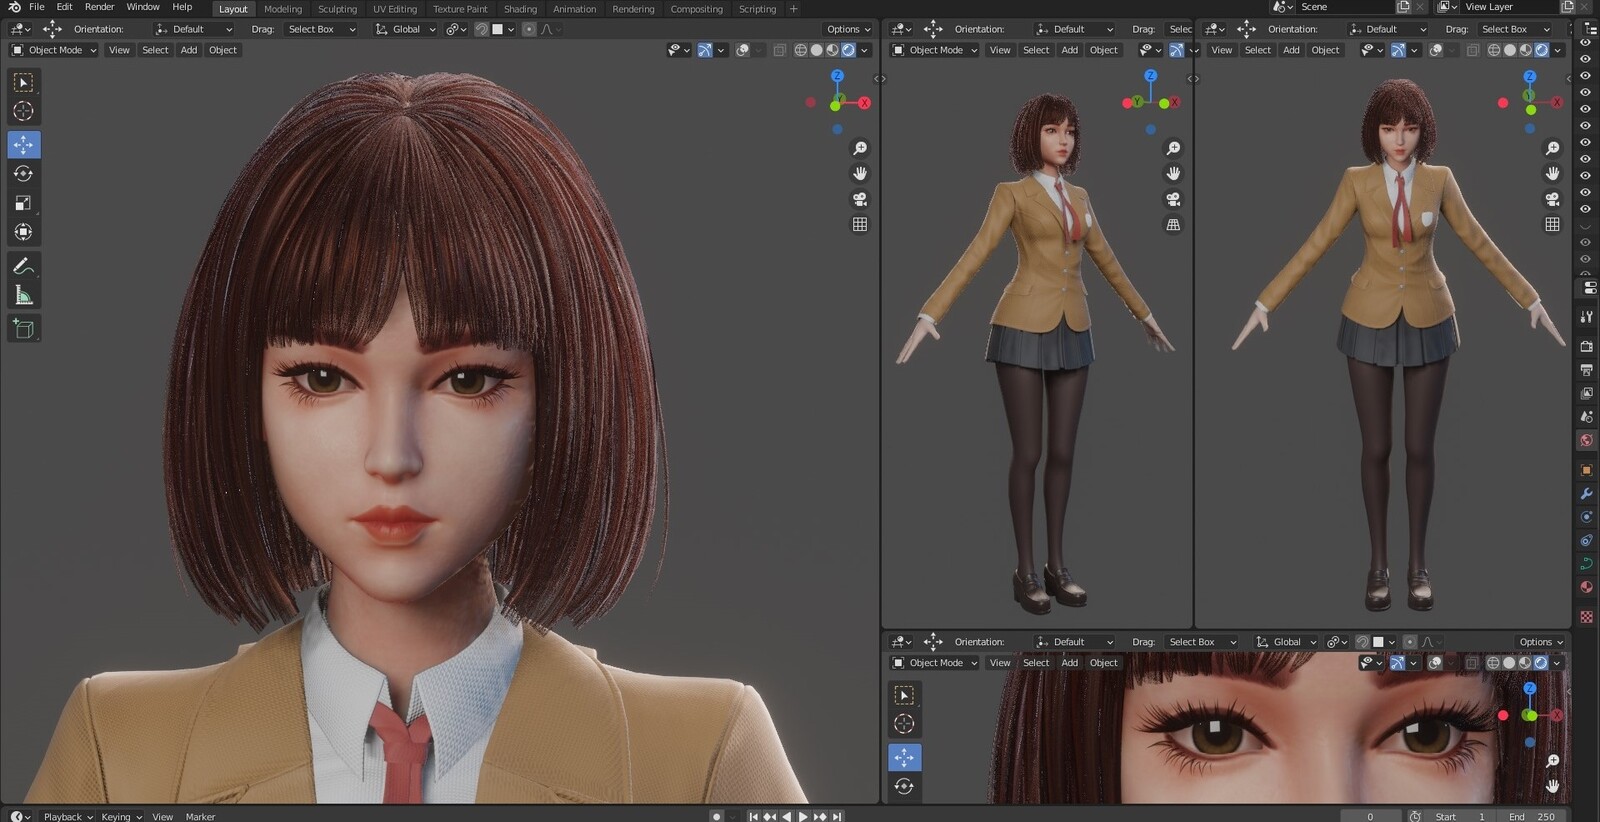Select the Measure ruler tool
The image size is (1600, 822).
(23, 295)
